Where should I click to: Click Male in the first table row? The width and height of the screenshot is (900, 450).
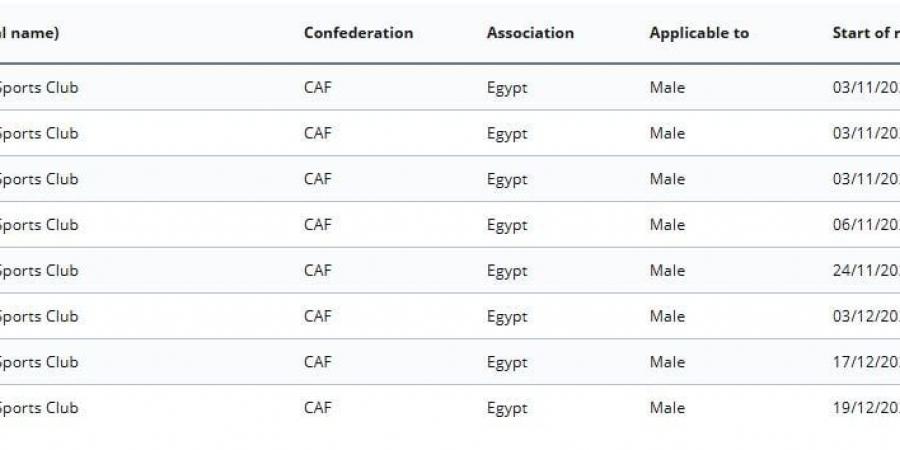click(667, 88)
